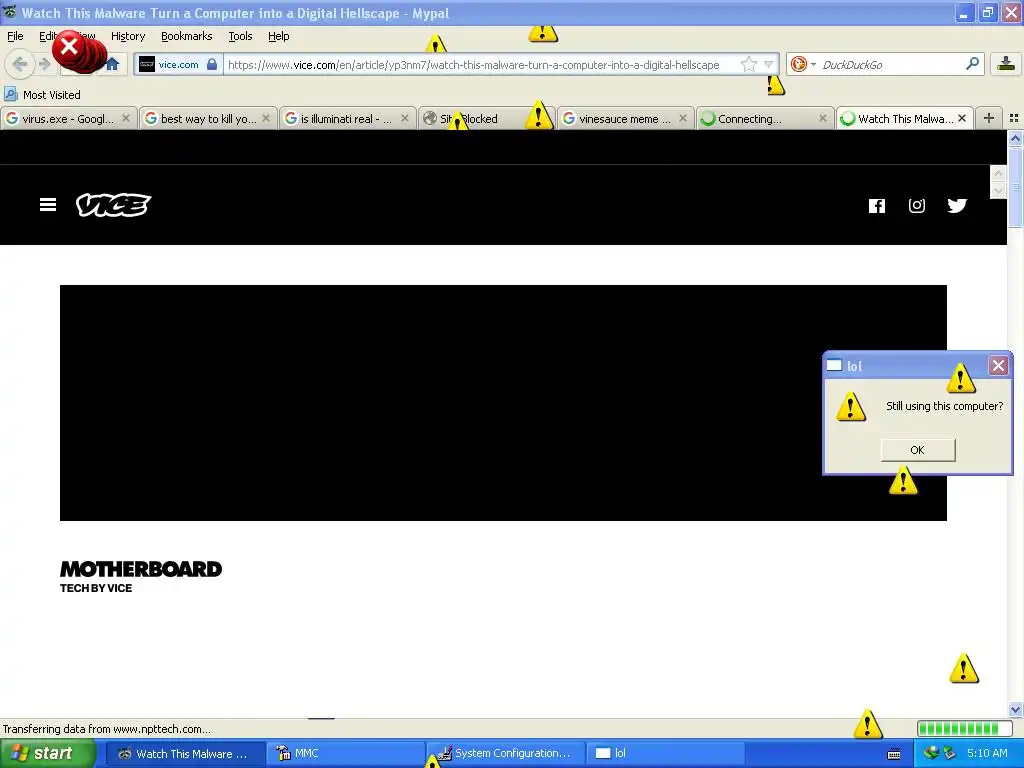Switch to 'is illuminati real' tab
Screen dimensions: 1024x768
(x=347, y=118)
